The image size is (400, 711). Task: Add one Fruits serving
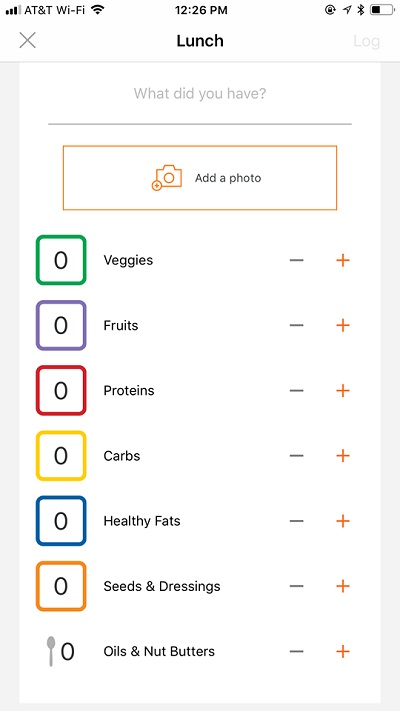343,325
